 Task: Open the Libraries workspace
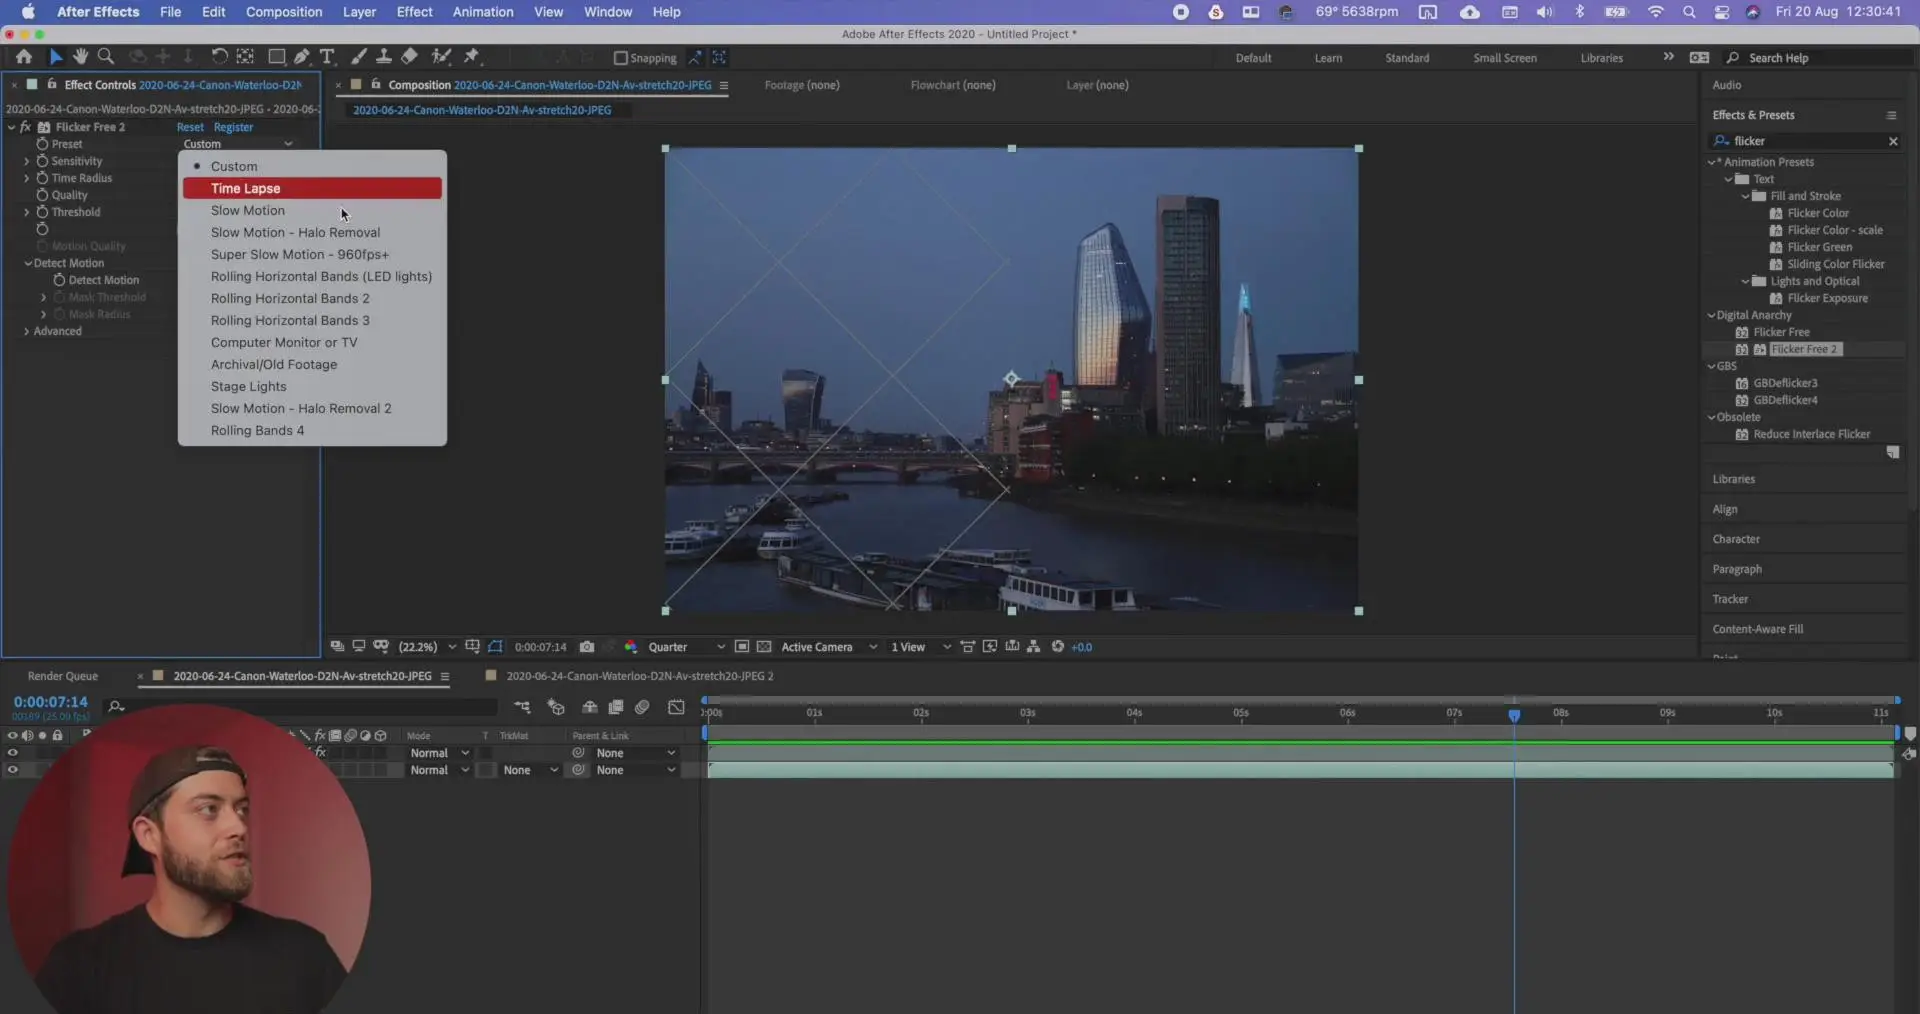pos(1601,58)
